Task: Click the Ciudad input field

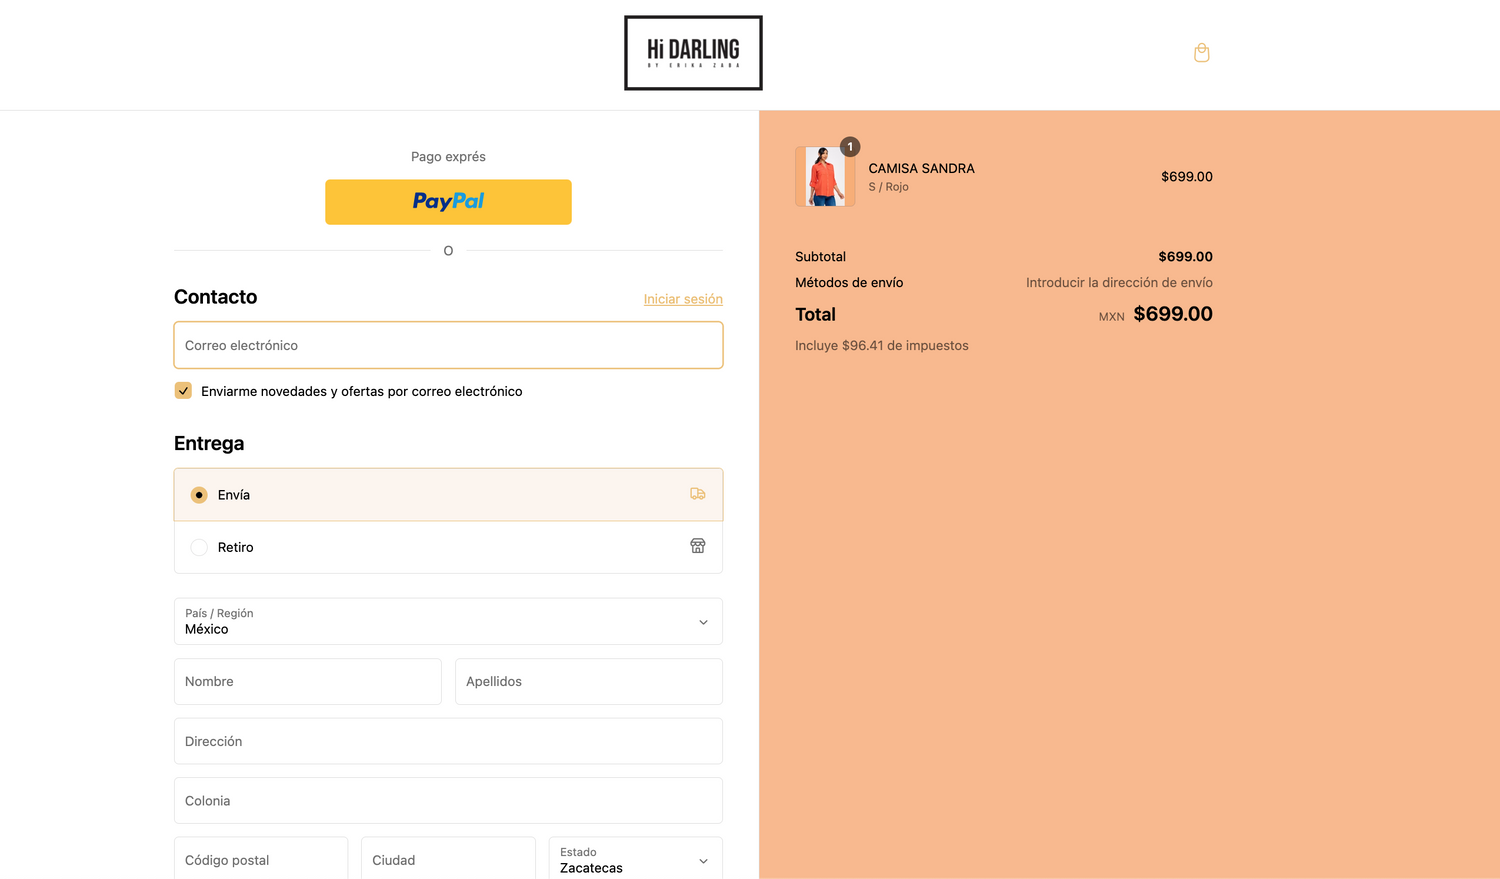Action: [x=448, y=859]
